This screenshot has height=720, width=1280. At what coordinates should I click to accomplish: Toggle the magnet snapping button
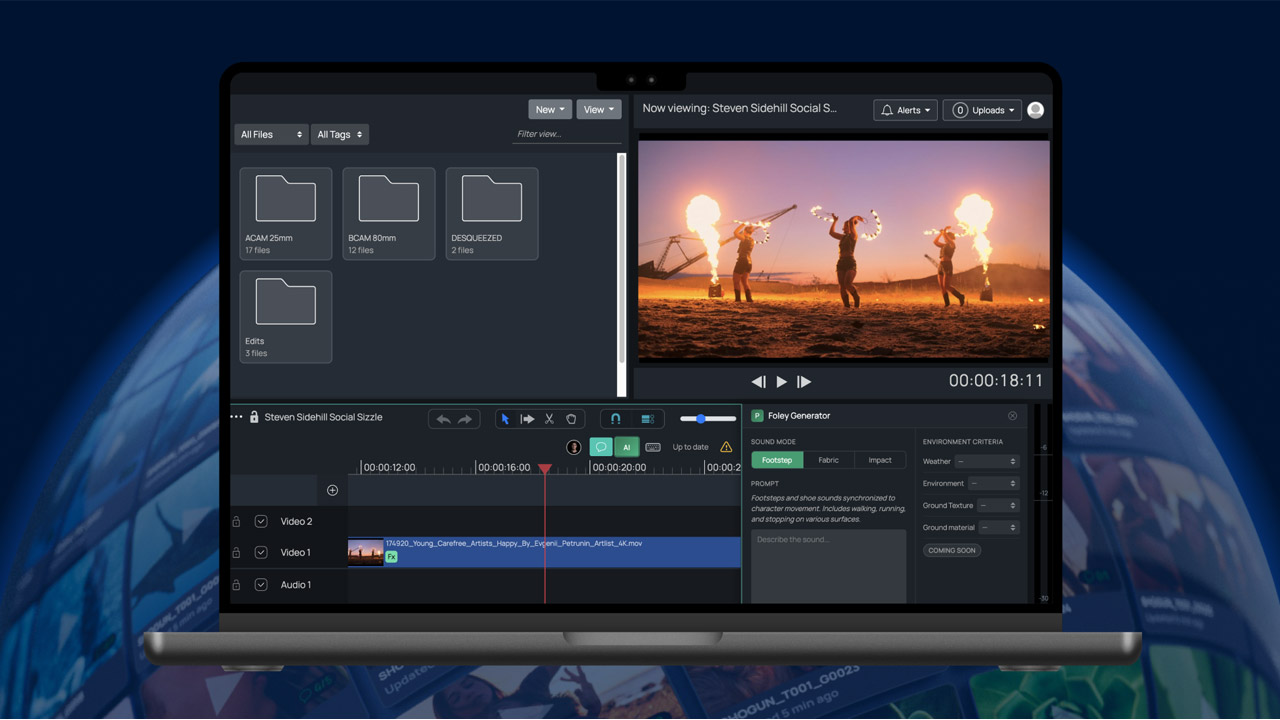coord(616,419)
